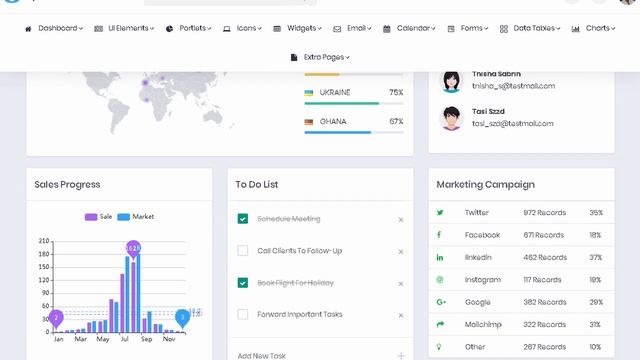Click the Ukraine 75% progress bar
640x360 pixels.
point(354,103)
